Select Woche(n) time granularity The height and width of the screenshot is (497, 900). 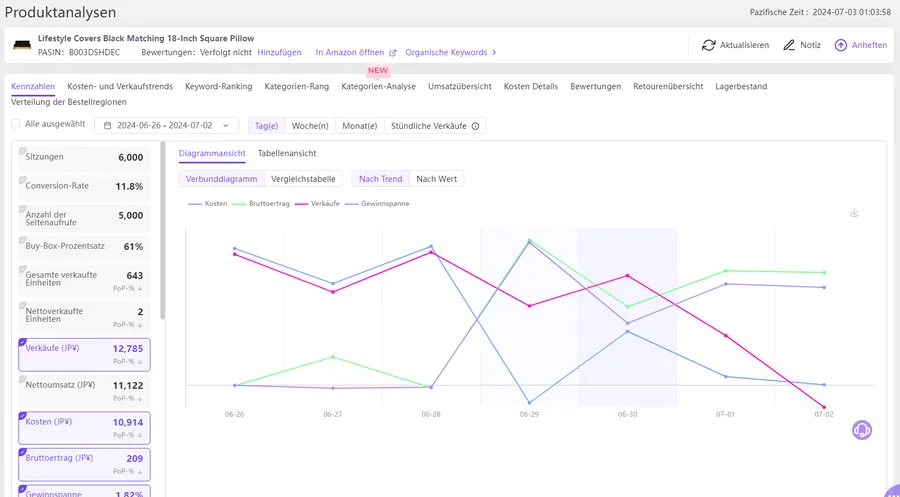tap(310, 126)
